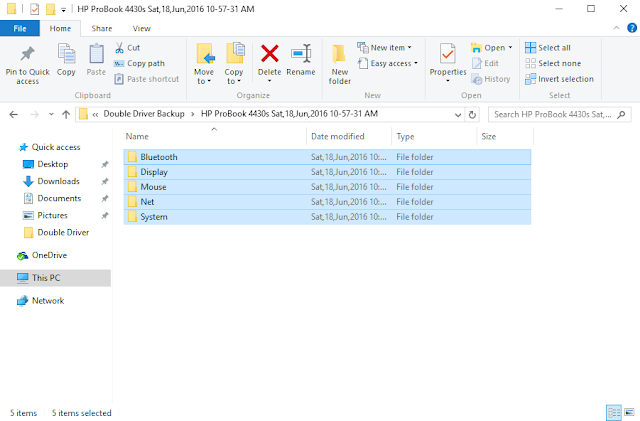Click the search magnifier icon
The width and height of the screenshot is (640, 421).
point(621,115)
